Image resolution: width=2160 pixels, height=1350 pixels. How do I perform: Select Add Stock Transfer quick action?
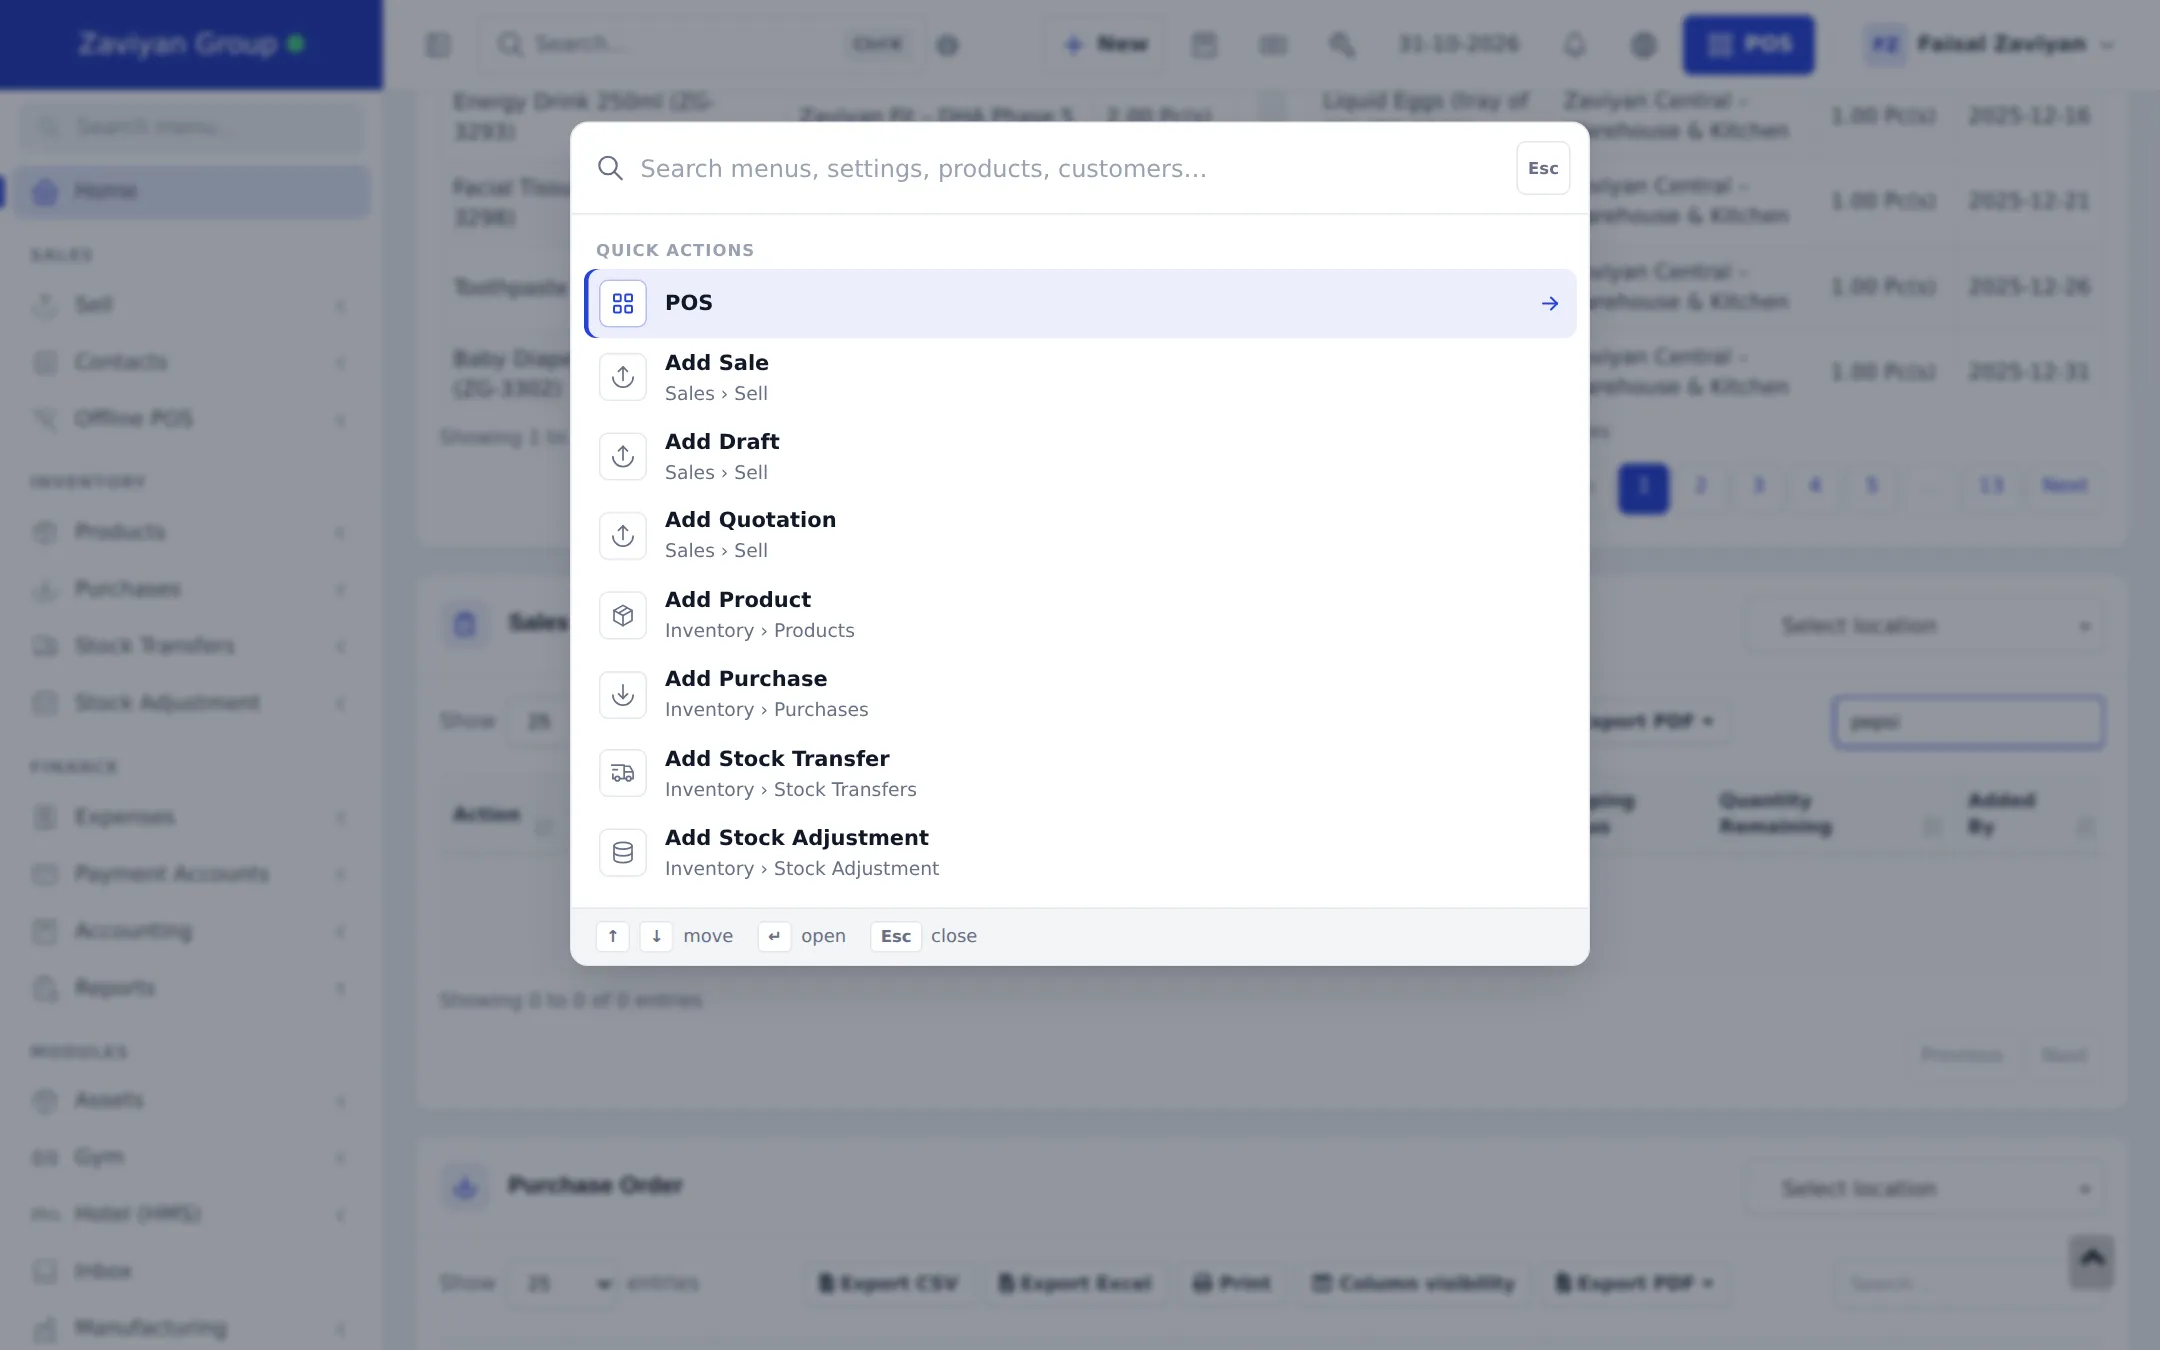(1080, 773)
